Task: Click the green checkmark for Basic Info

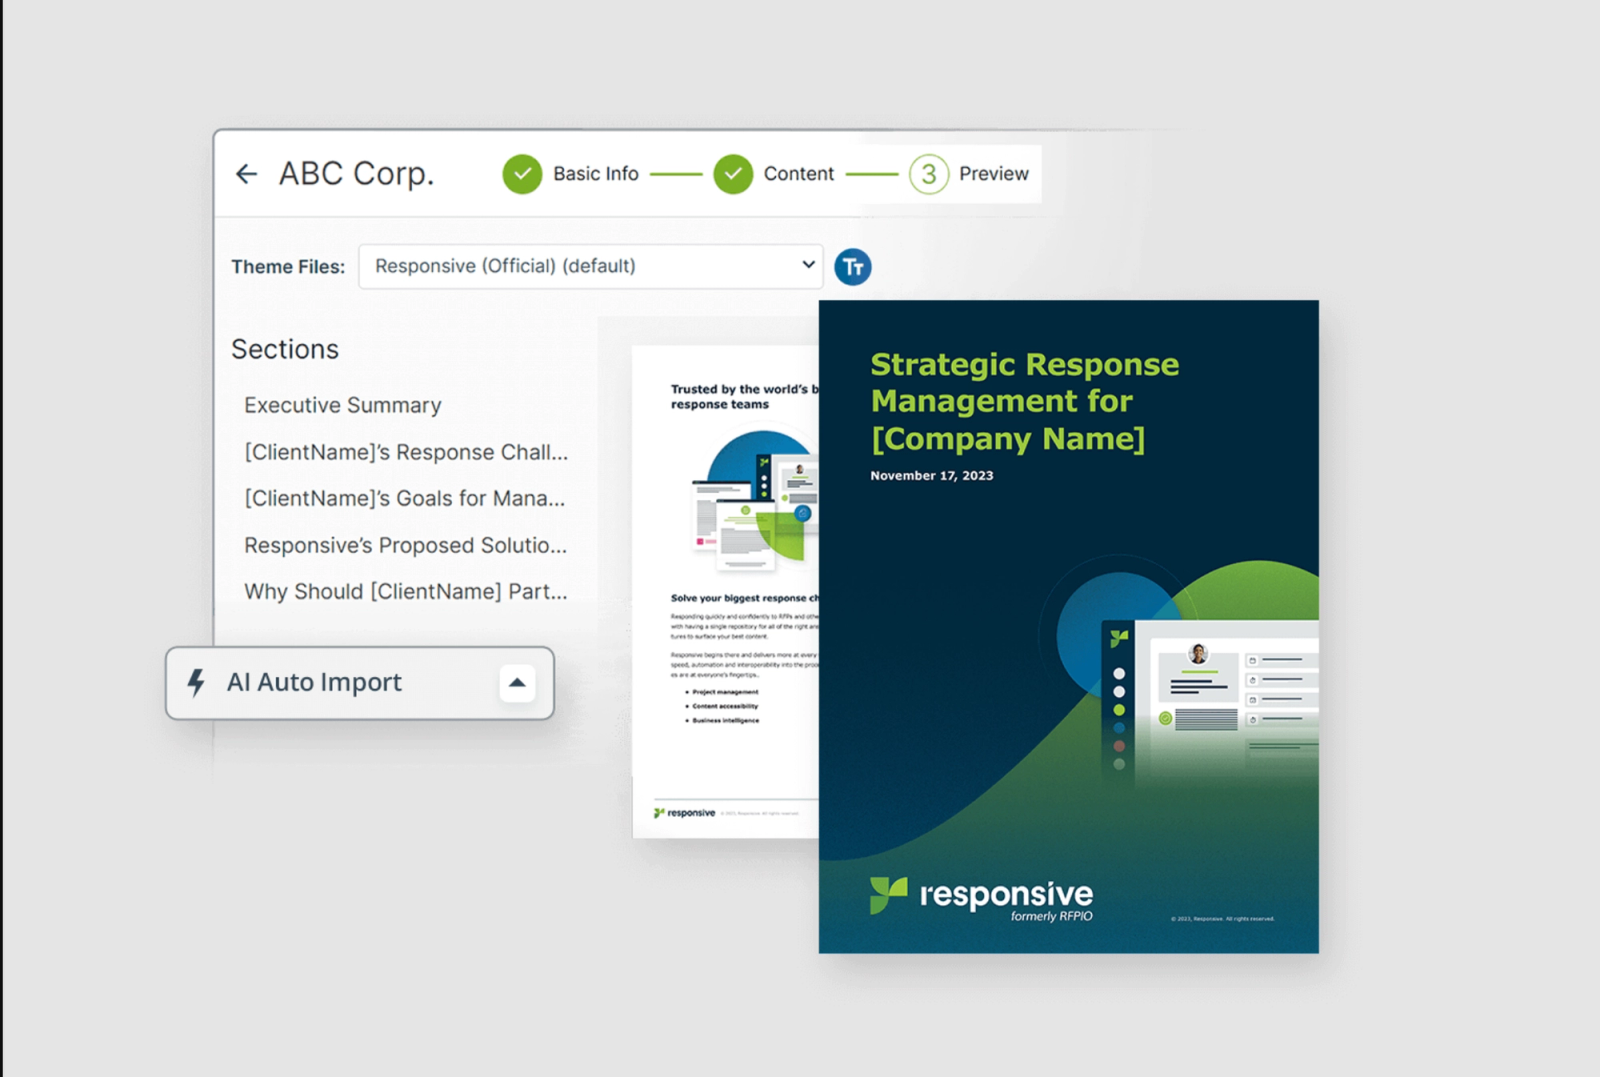Action: click(x=522, y=174)
